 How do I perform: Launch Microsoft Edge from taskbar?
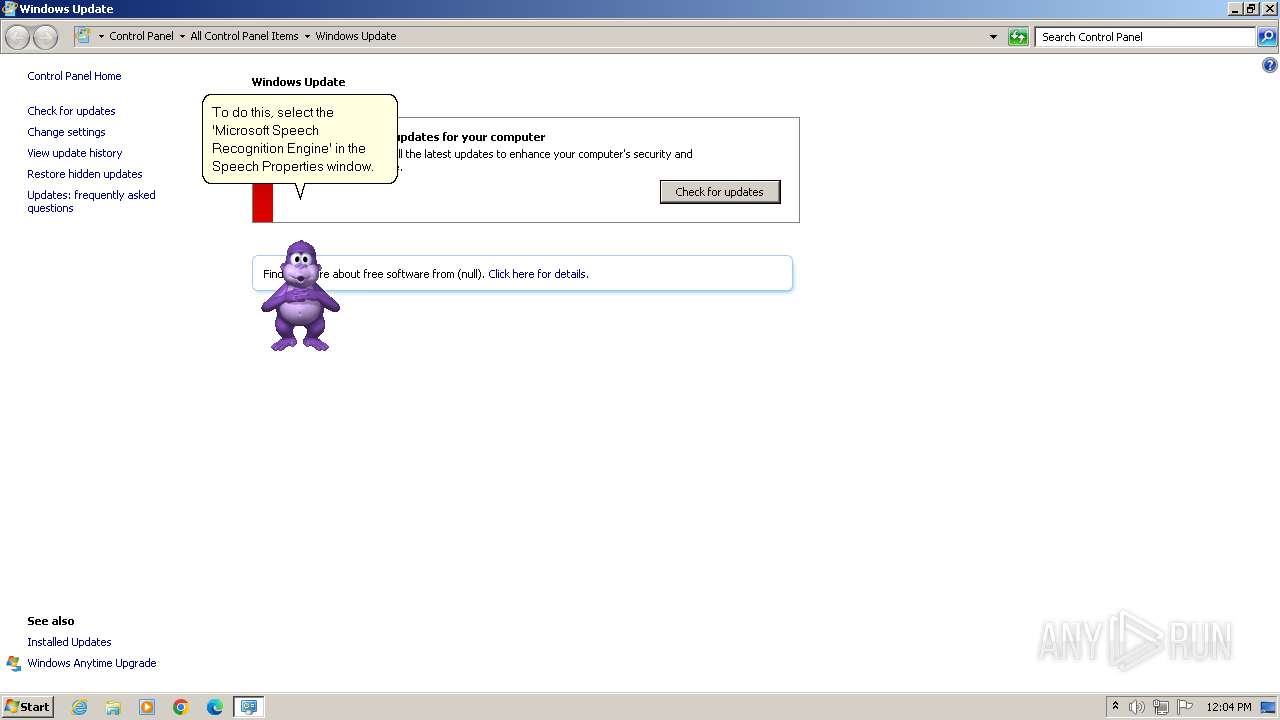[215, 707]
